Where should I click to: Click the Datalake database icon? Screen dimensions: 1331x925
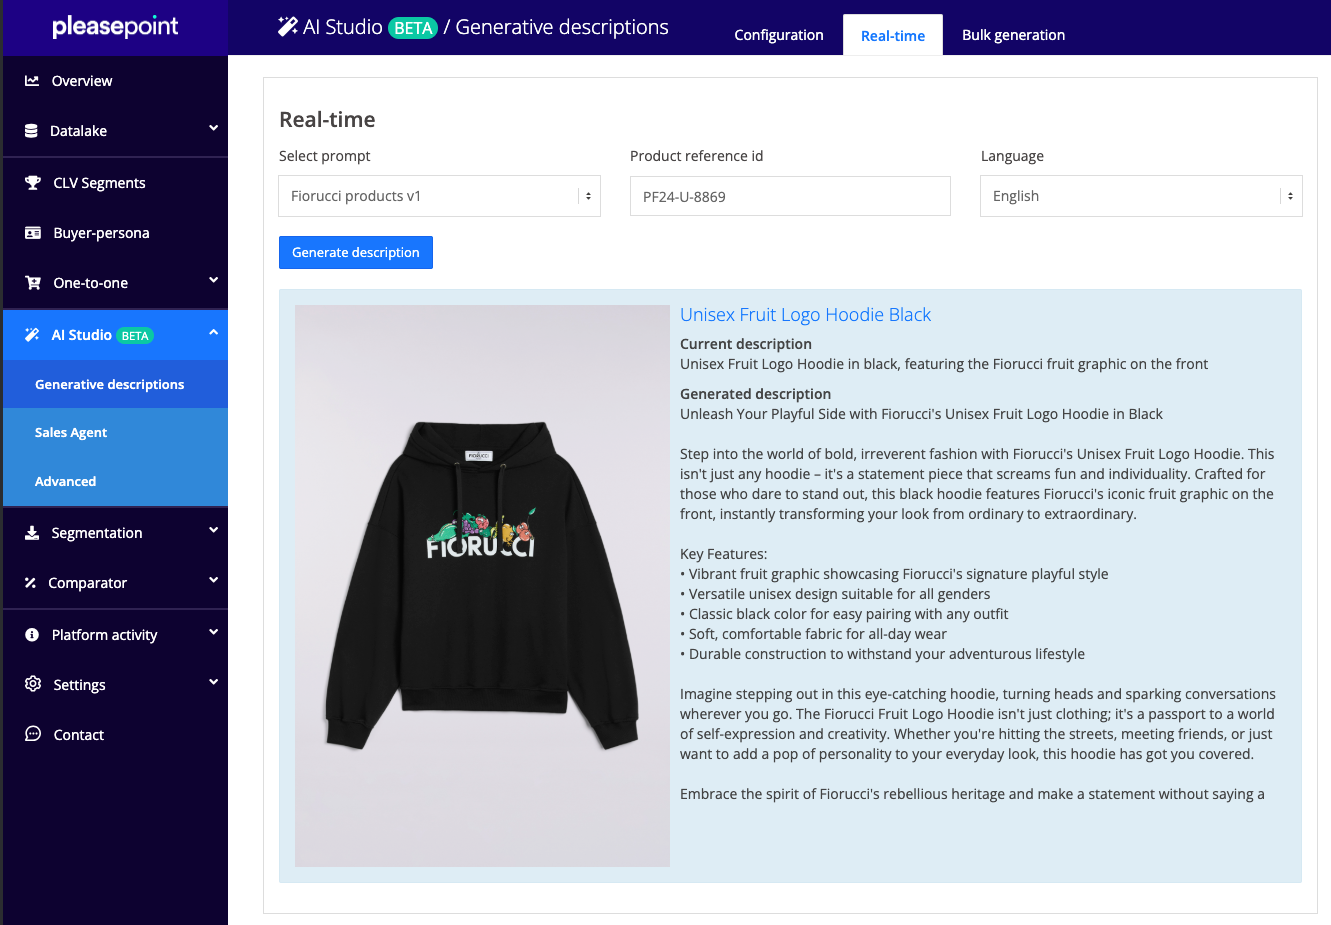(31, 131)
